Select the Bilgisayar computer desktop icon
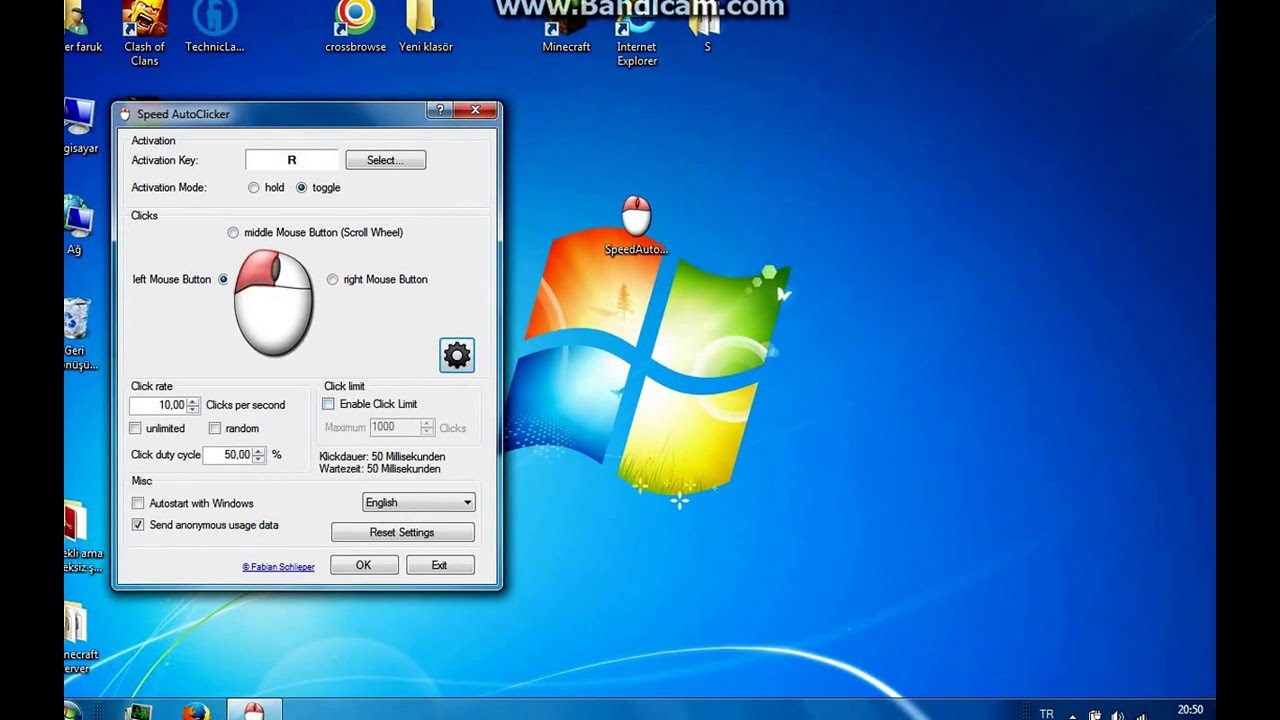This screenshot has height=720, width=1280. coord(80,125)
